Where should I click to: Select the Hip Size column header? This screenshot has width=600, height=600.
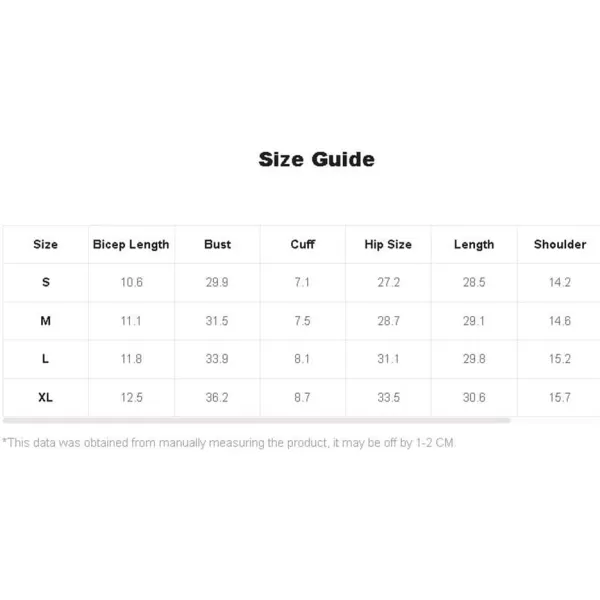coord(388,244)
